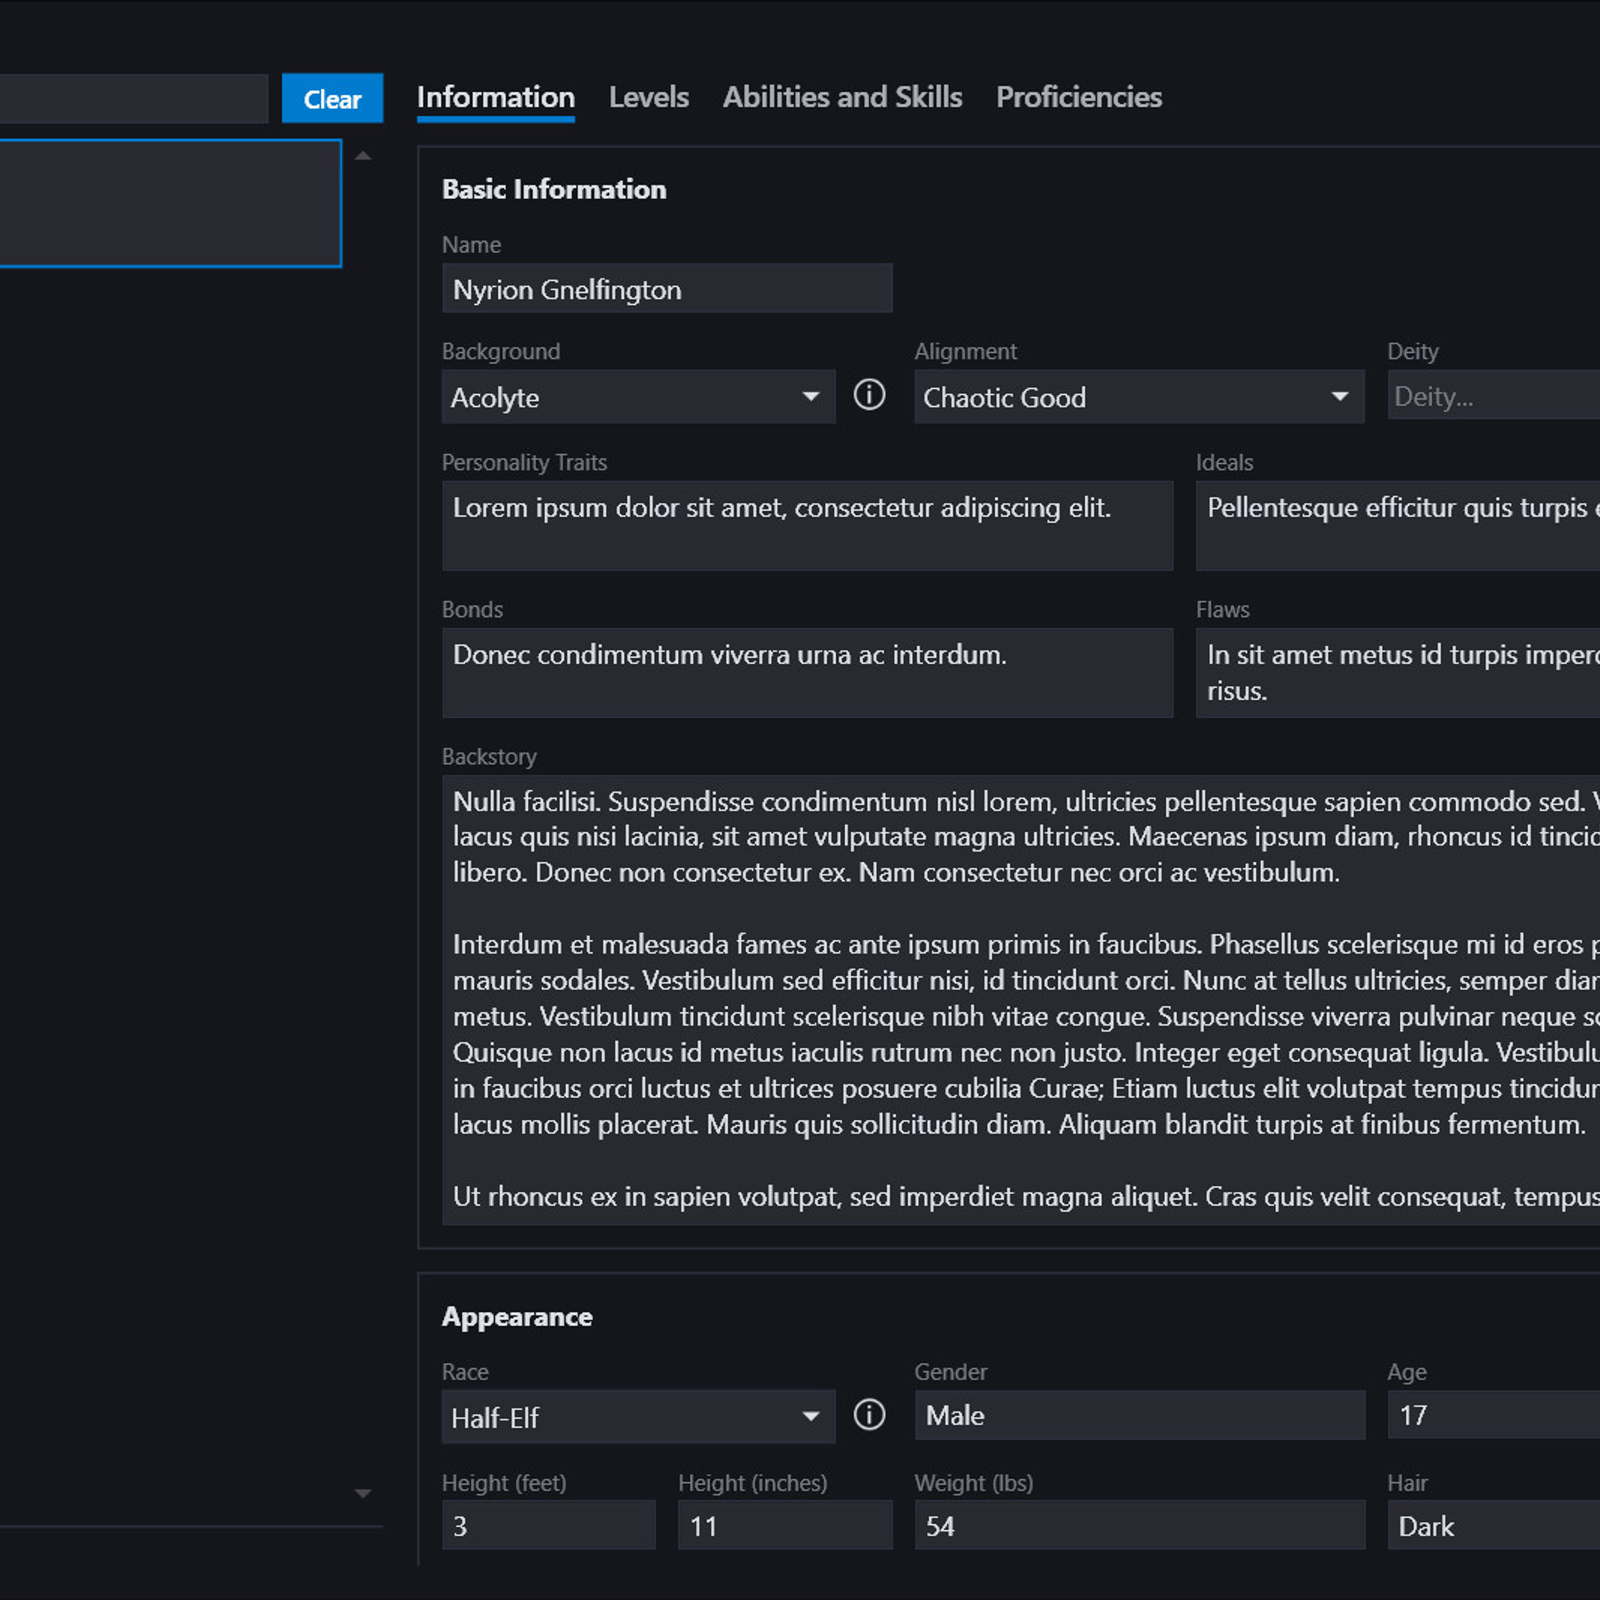Click the Name field with Nyrion Gnelfington
The image size is (1600, 1600).
(x=667, y=289)
